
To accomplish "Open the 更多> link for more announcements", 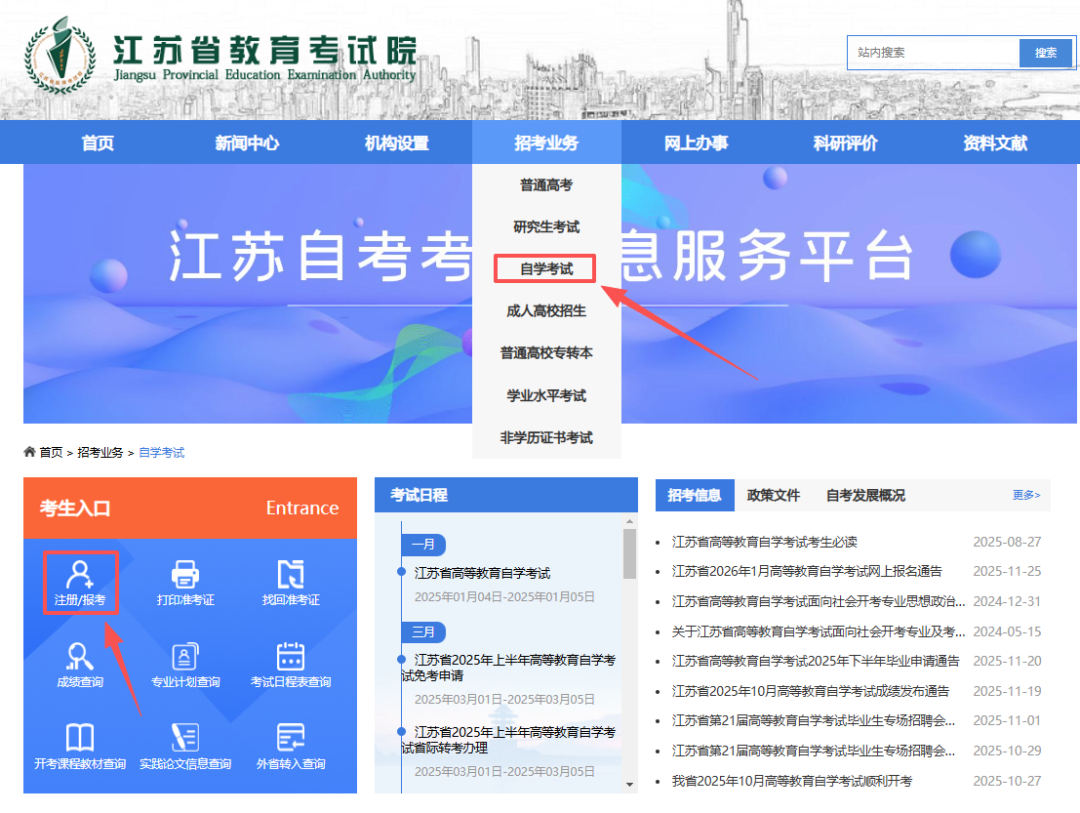I will tap(1026, 495).
